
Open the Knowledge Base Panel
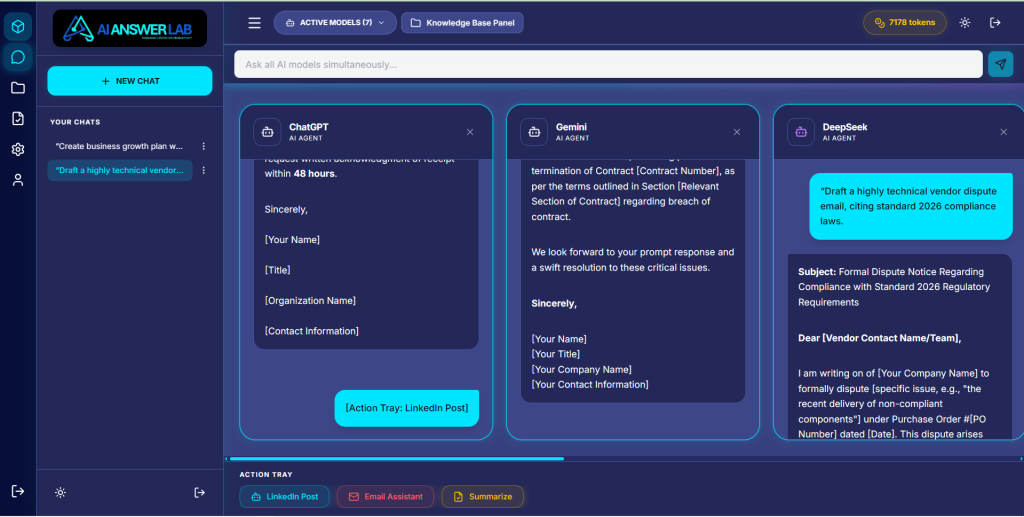pos(462,23)
